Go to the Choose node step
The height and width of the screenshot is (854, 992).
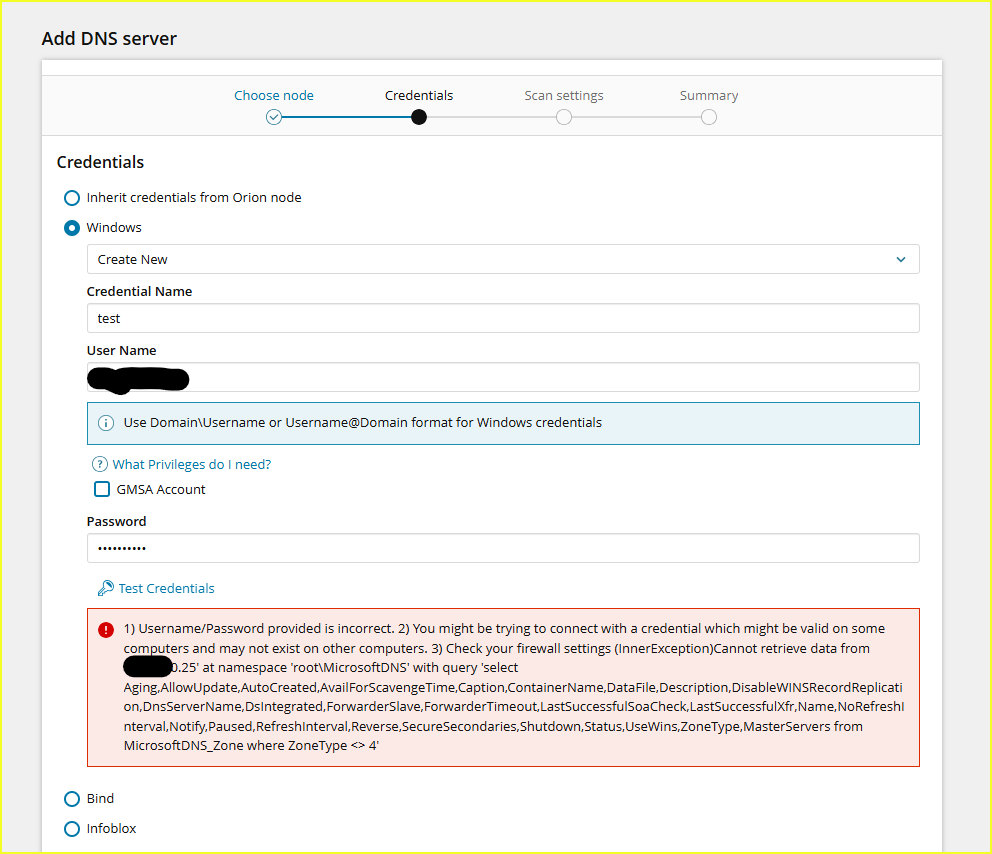(x=274, y=96)
